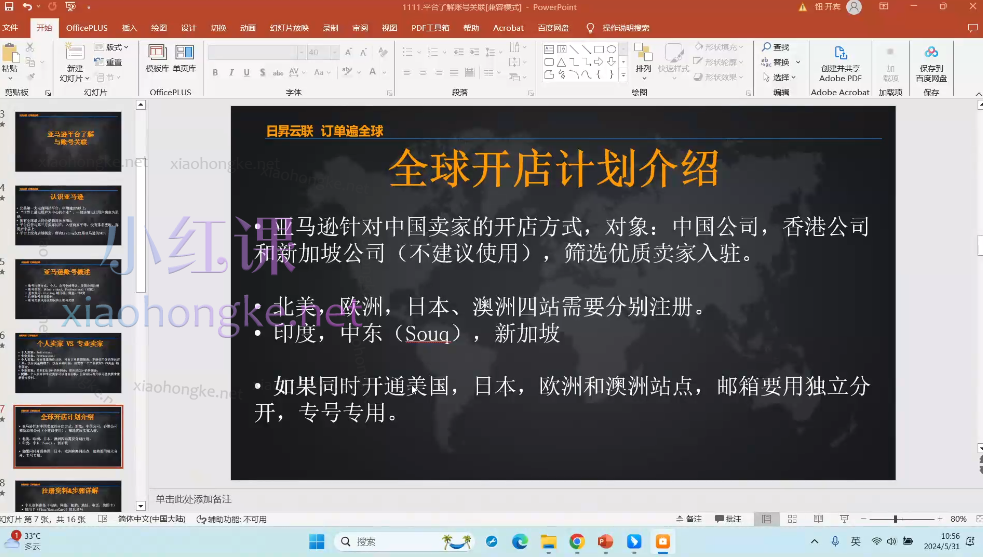Toggle text shadow (S) formatting
Image resolution: width=983 pixels, height=557 pixels.
coord(262,73)
